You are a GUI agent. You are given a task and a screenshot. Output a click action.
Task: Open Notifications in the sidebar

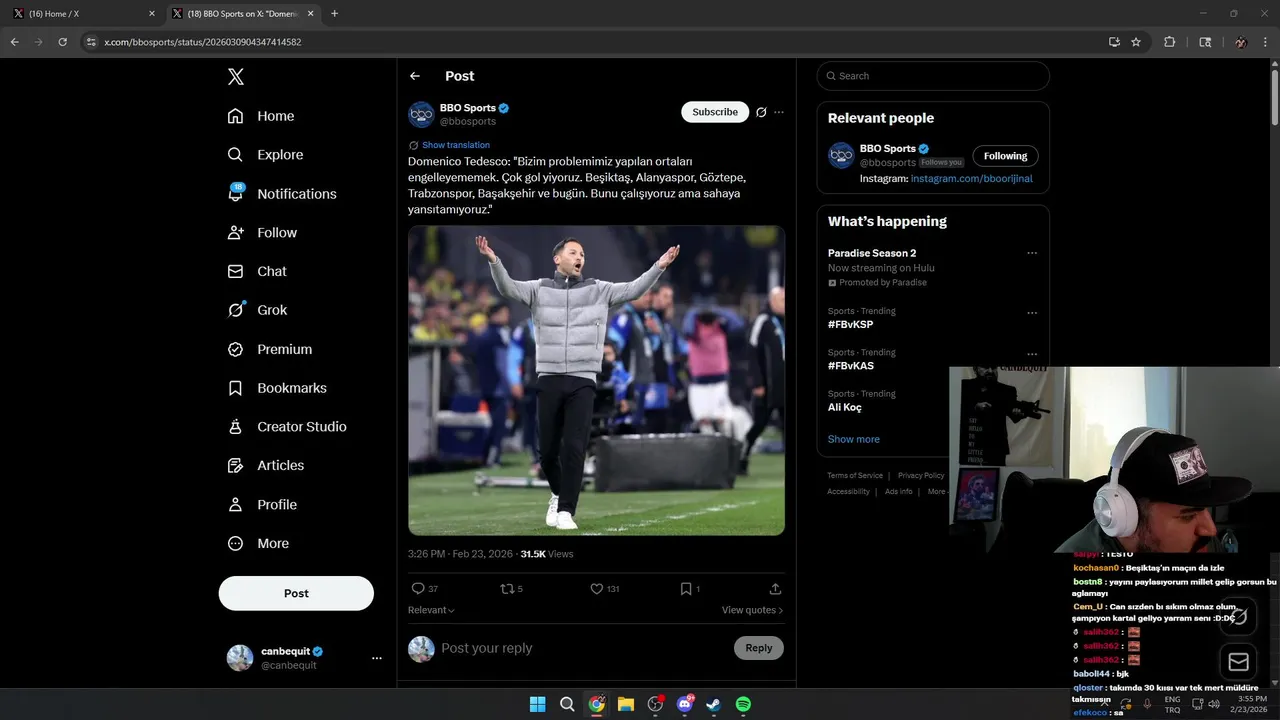(282, 194)
